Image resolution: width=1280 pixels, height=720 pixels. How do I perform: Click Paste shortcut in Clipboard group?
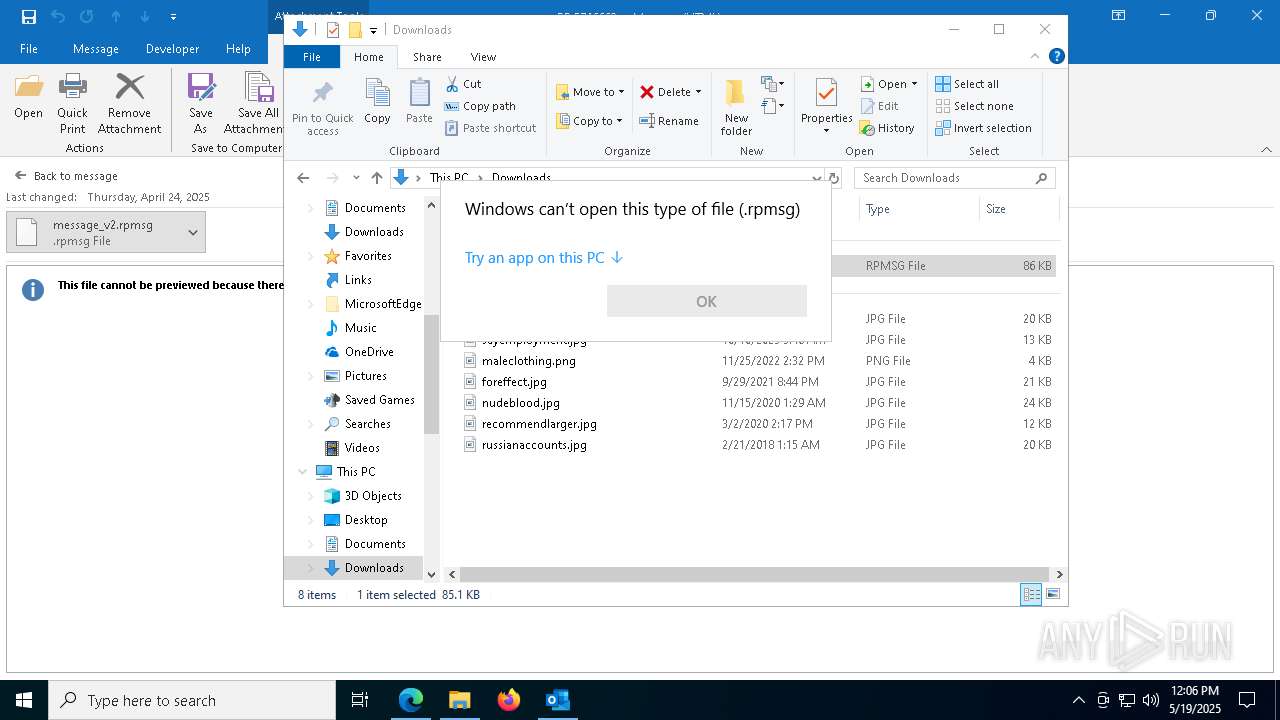(x=490, y=128)
